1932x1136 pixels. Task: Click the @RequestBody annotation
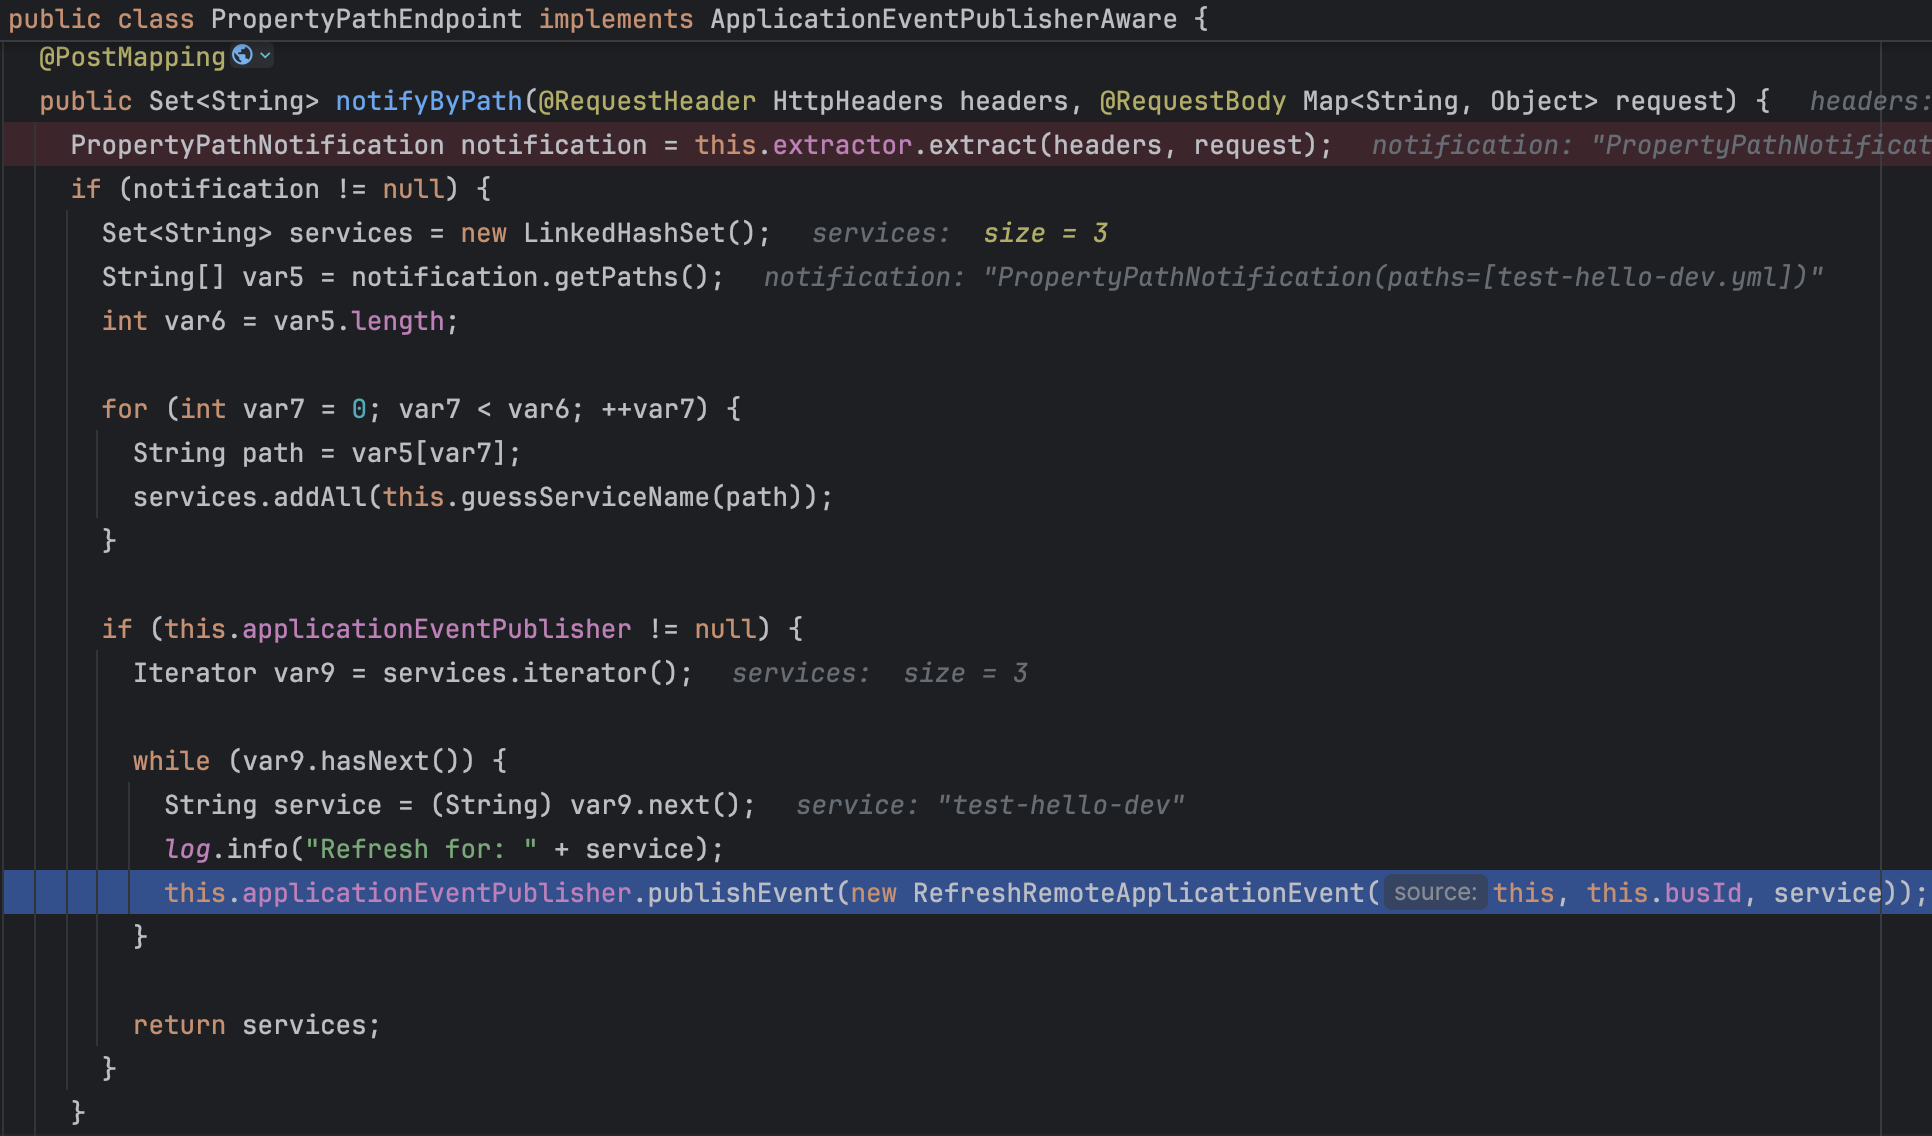[x=1192, y=101]
